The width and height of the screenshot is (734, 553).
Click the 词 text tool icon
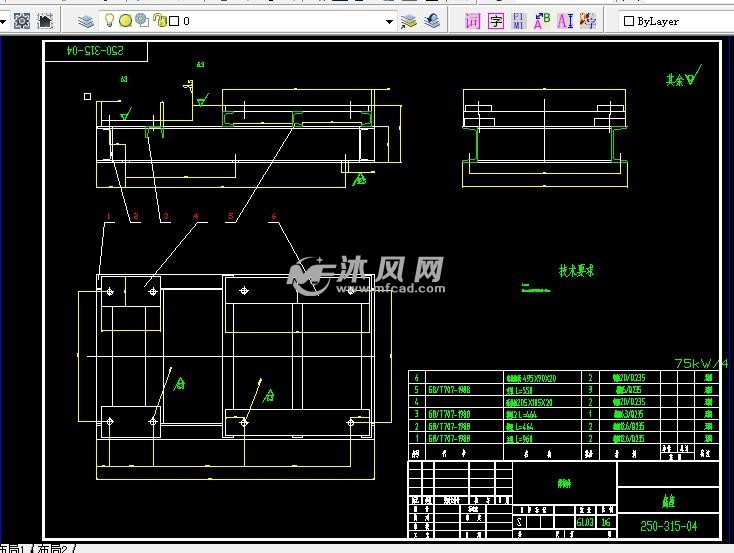[x=473, y=20]
